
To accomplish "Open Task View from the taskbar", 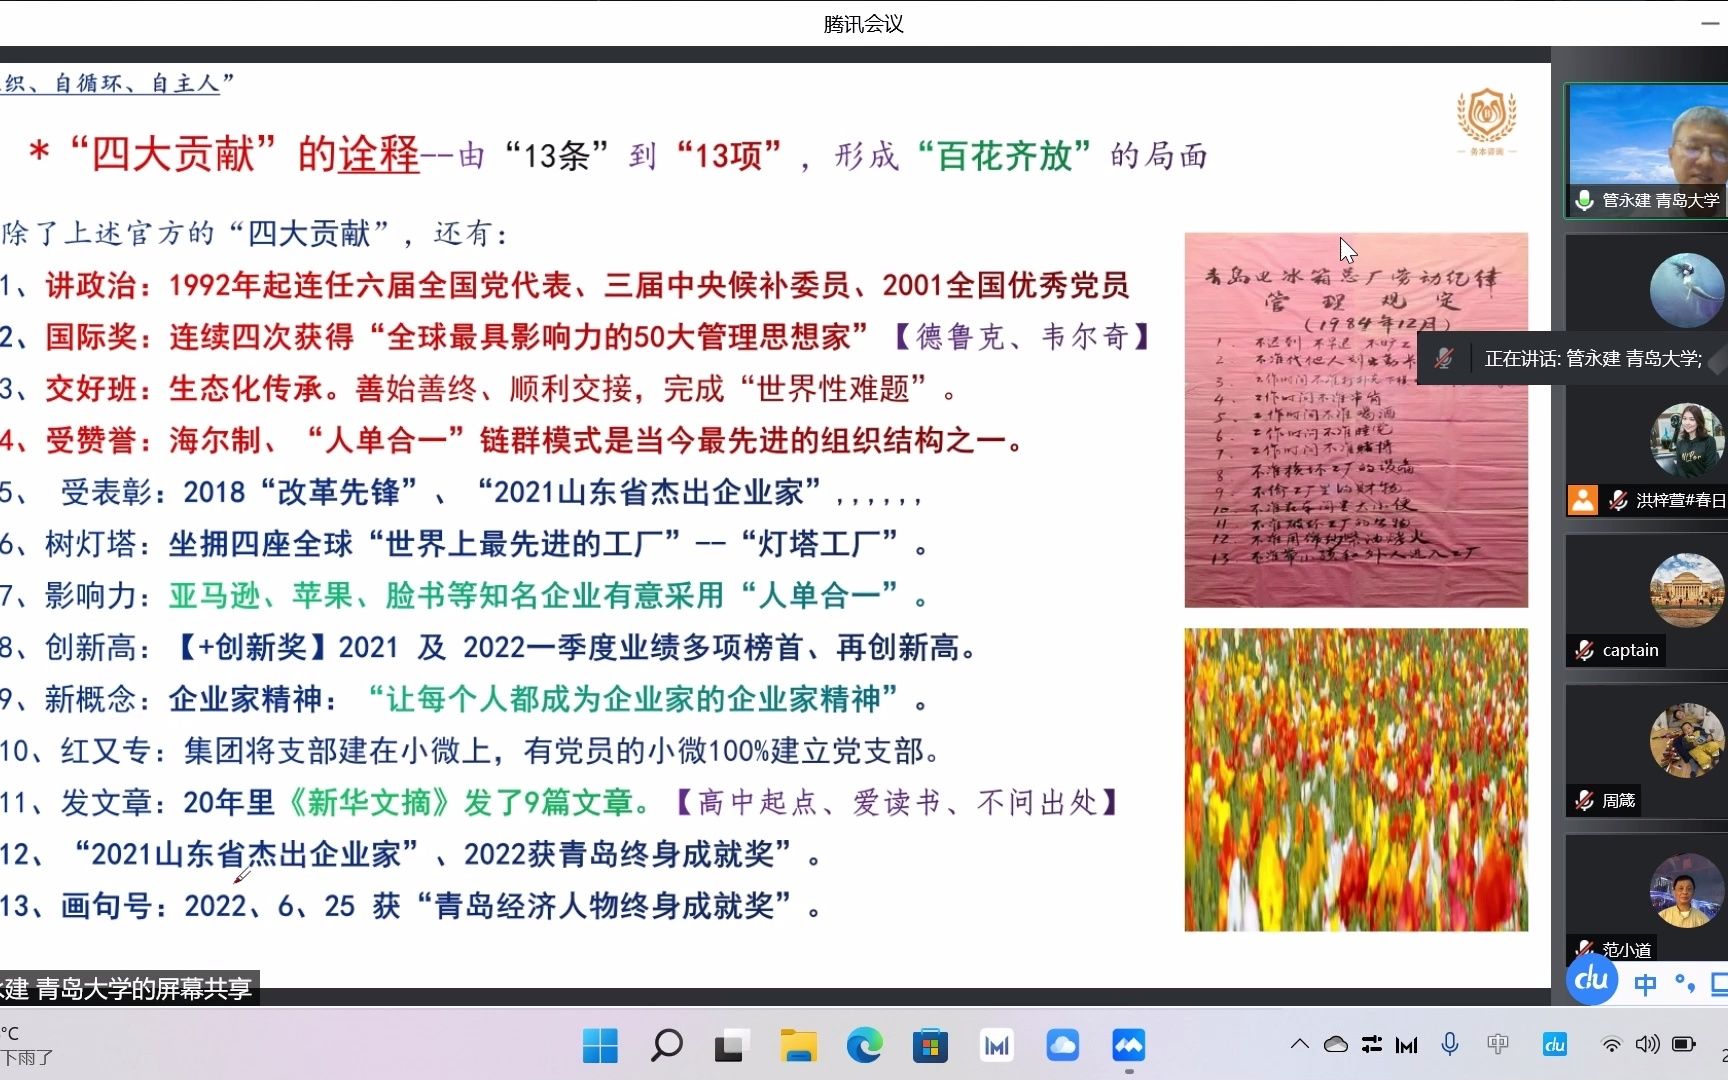I will point(731,1046).
